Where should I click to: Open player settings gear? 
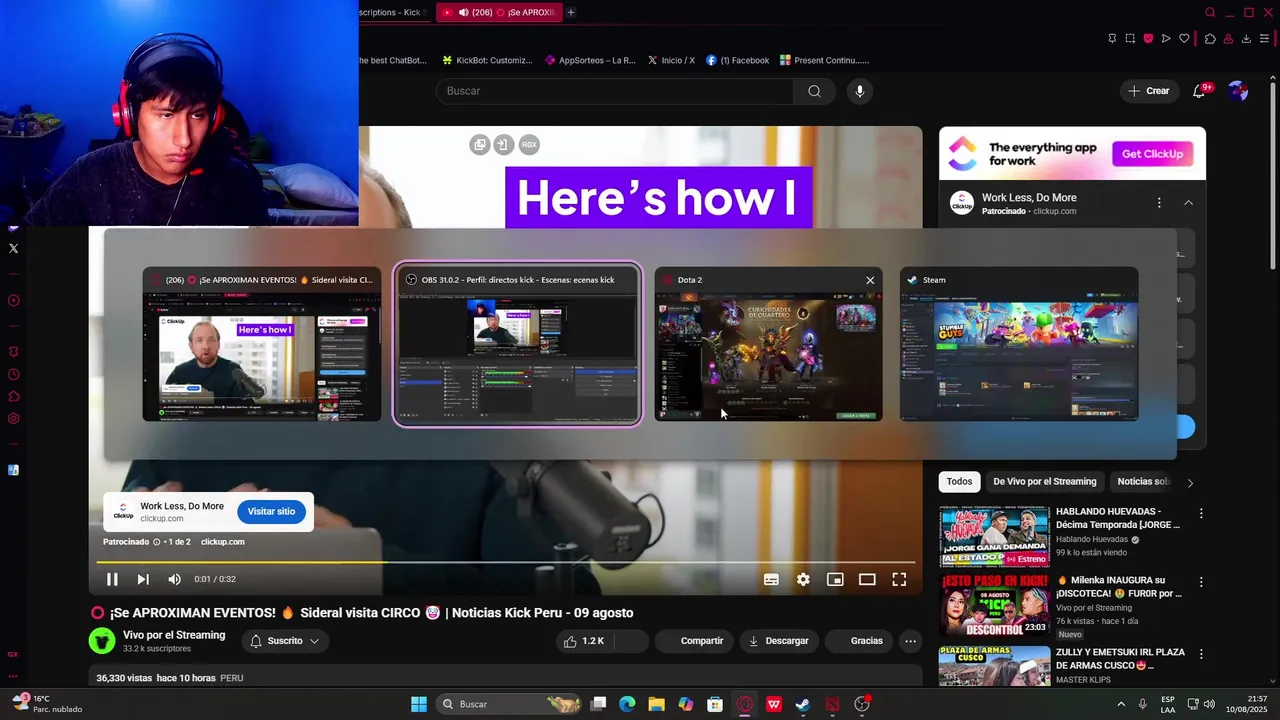(x=803, y=579)
